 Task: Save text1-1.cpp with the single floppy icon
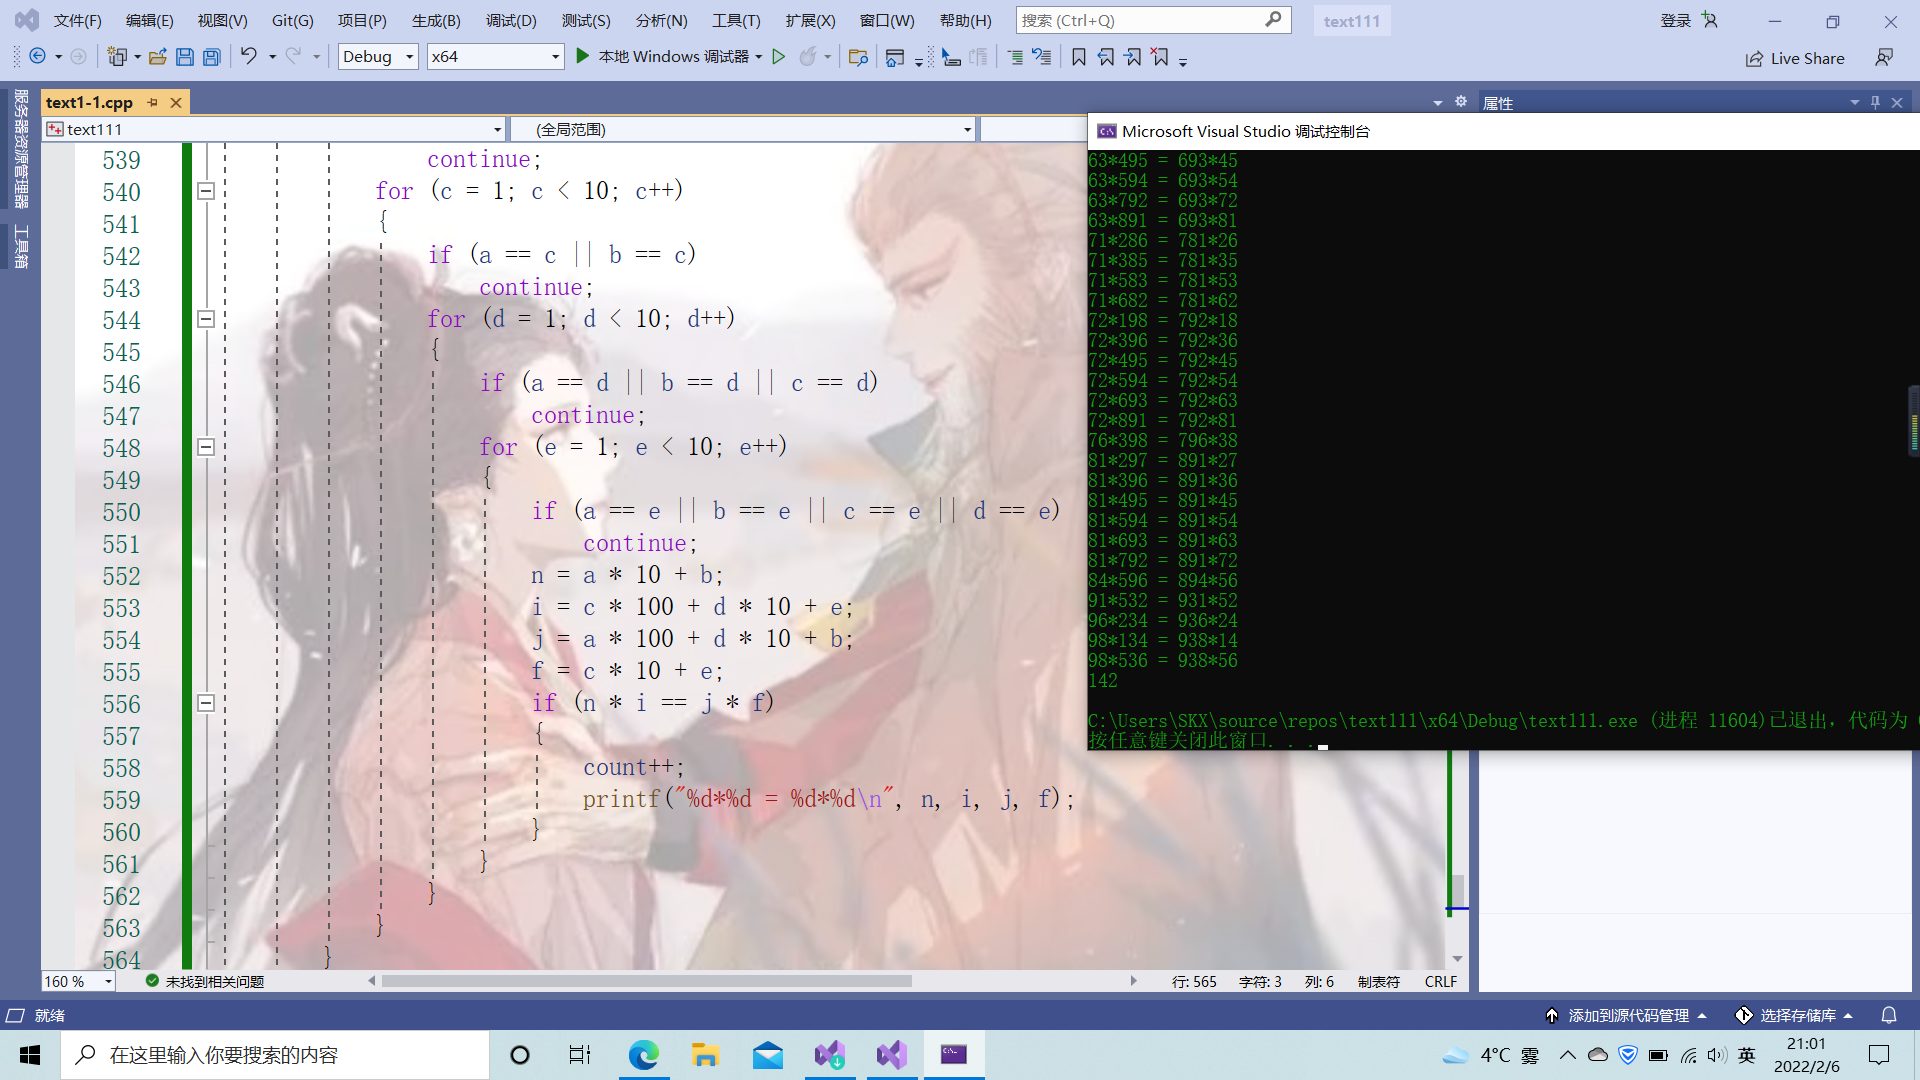(x=184, y=57)
